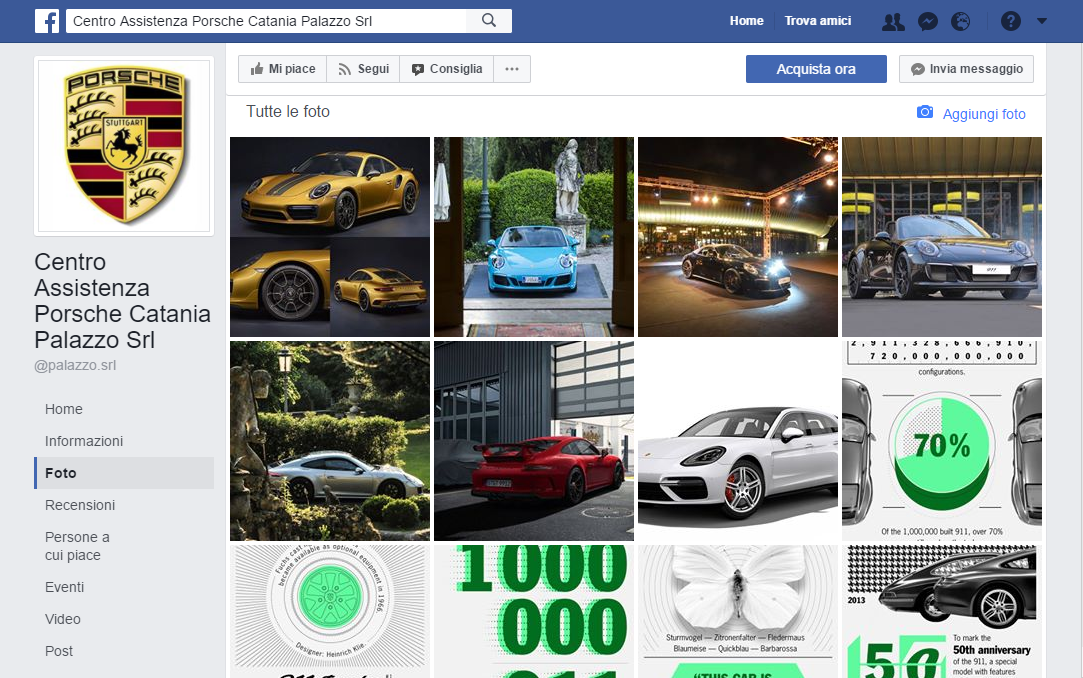Select Foto in the sidebar
The image size is (1083, 678).
tap(124, 473)
